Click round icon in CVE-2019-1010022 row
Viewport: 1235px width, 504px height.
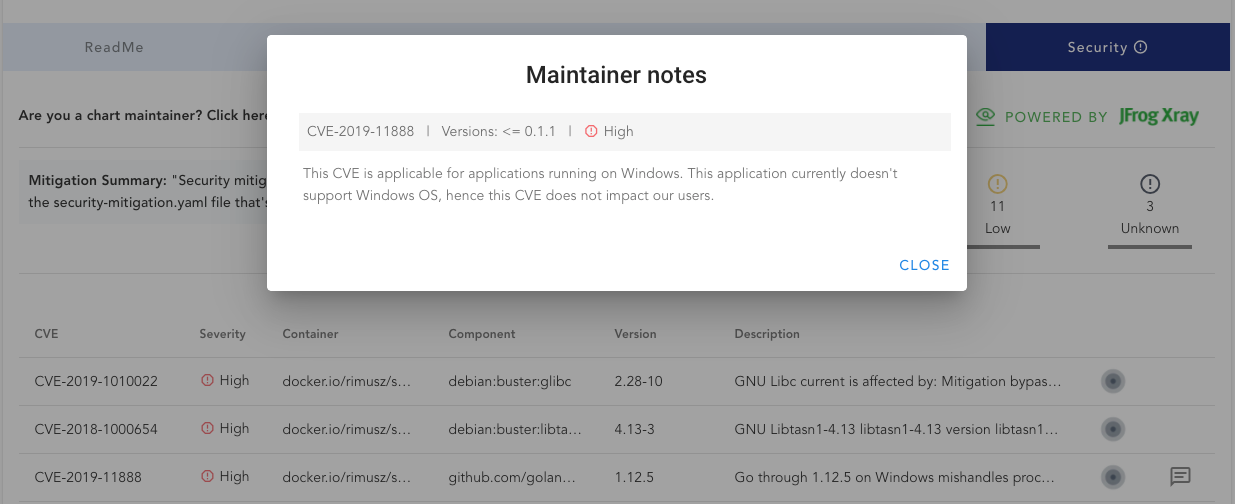tap(1112, 381)
